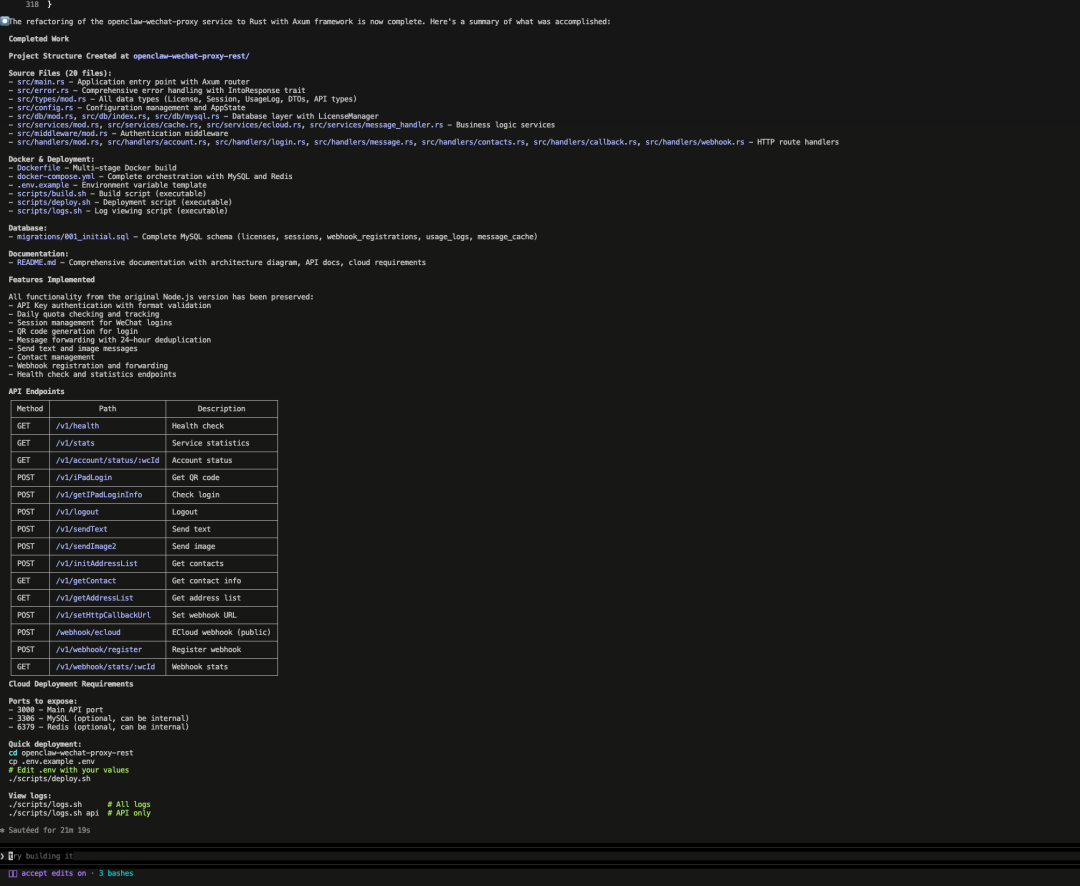Click the 'Register webhook' description cell
Viewport: 1080px width, 886px height.
point(221,650)
